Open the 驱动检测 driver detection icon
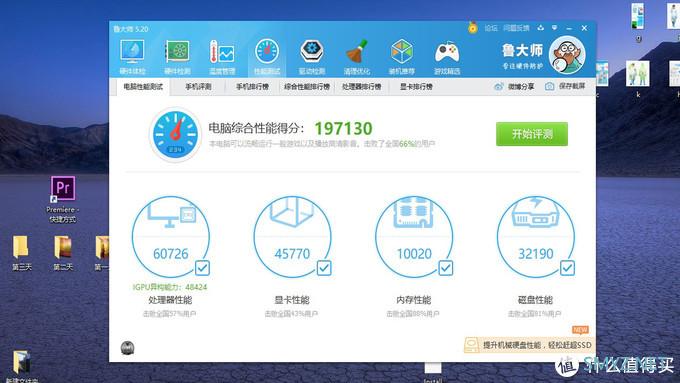Image resolution: width=680 pixels, height=383 pixels. pyautogui.click(x=312, y=56)
